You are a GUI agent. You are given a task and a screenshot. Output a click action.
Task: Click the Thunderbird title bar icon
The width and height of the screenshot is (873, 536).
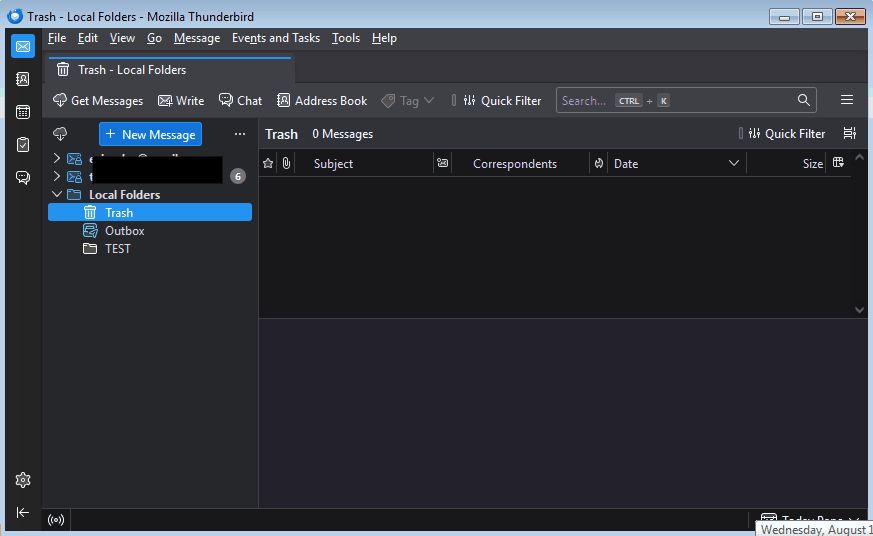15,16
